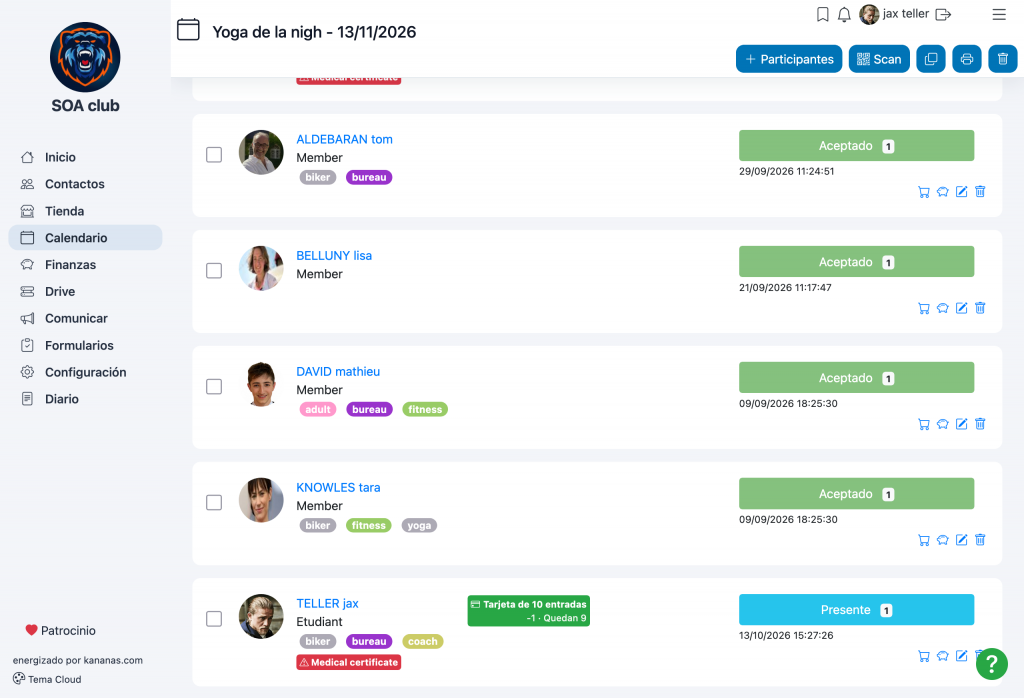Open the green help question mark
This screenshot has width=1024, height=698.
click(x=991, y=664)
